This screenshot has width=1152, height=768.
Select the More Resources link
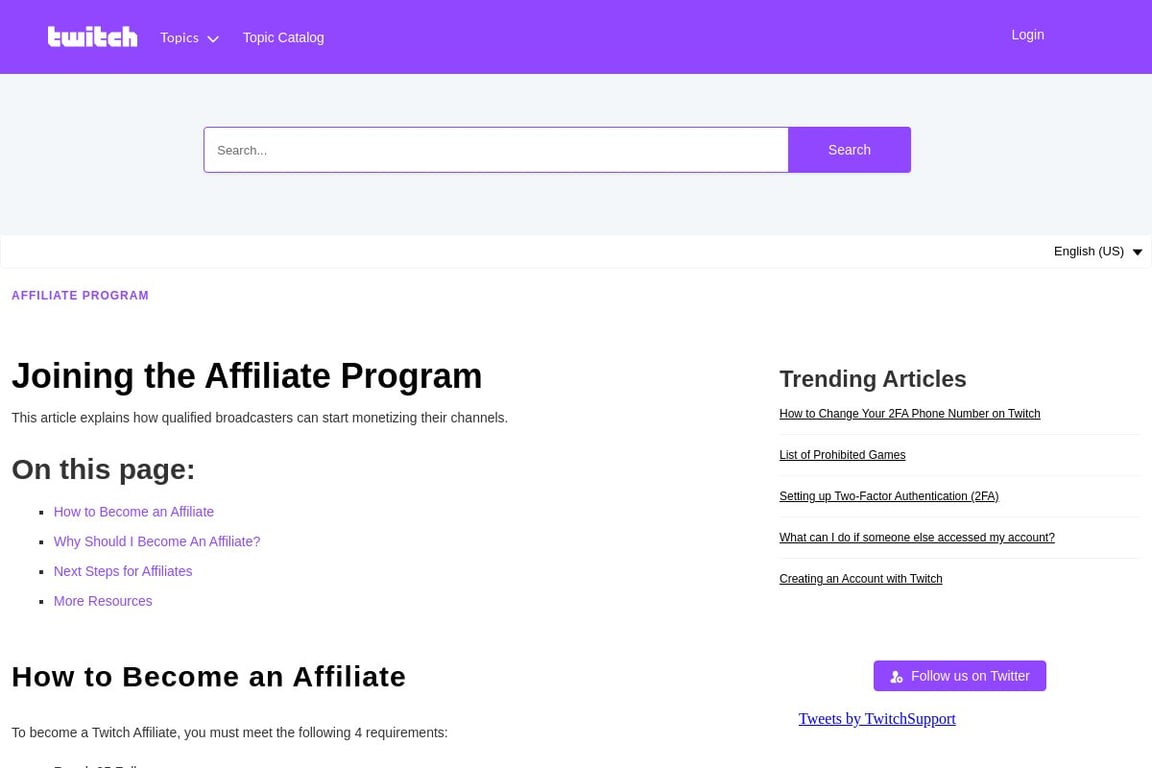click(103, 602)
